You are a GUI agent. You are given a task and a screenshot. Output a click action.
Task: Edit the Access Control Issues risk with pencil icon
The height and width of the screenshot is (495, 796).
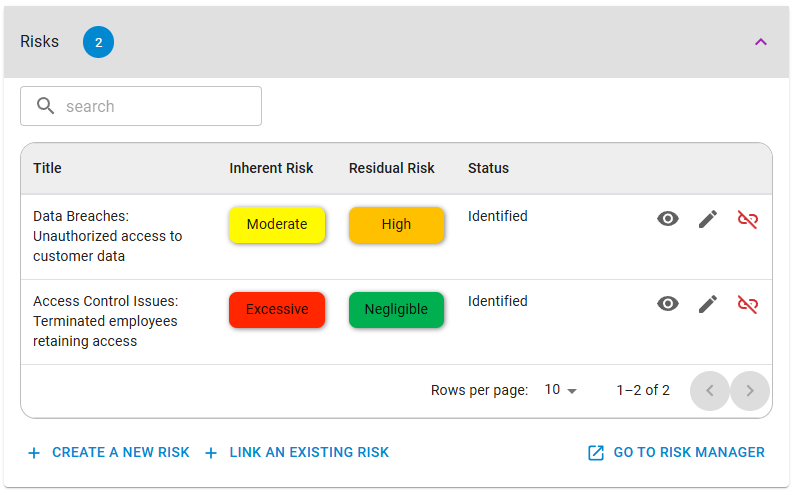[x=708, y=304]
